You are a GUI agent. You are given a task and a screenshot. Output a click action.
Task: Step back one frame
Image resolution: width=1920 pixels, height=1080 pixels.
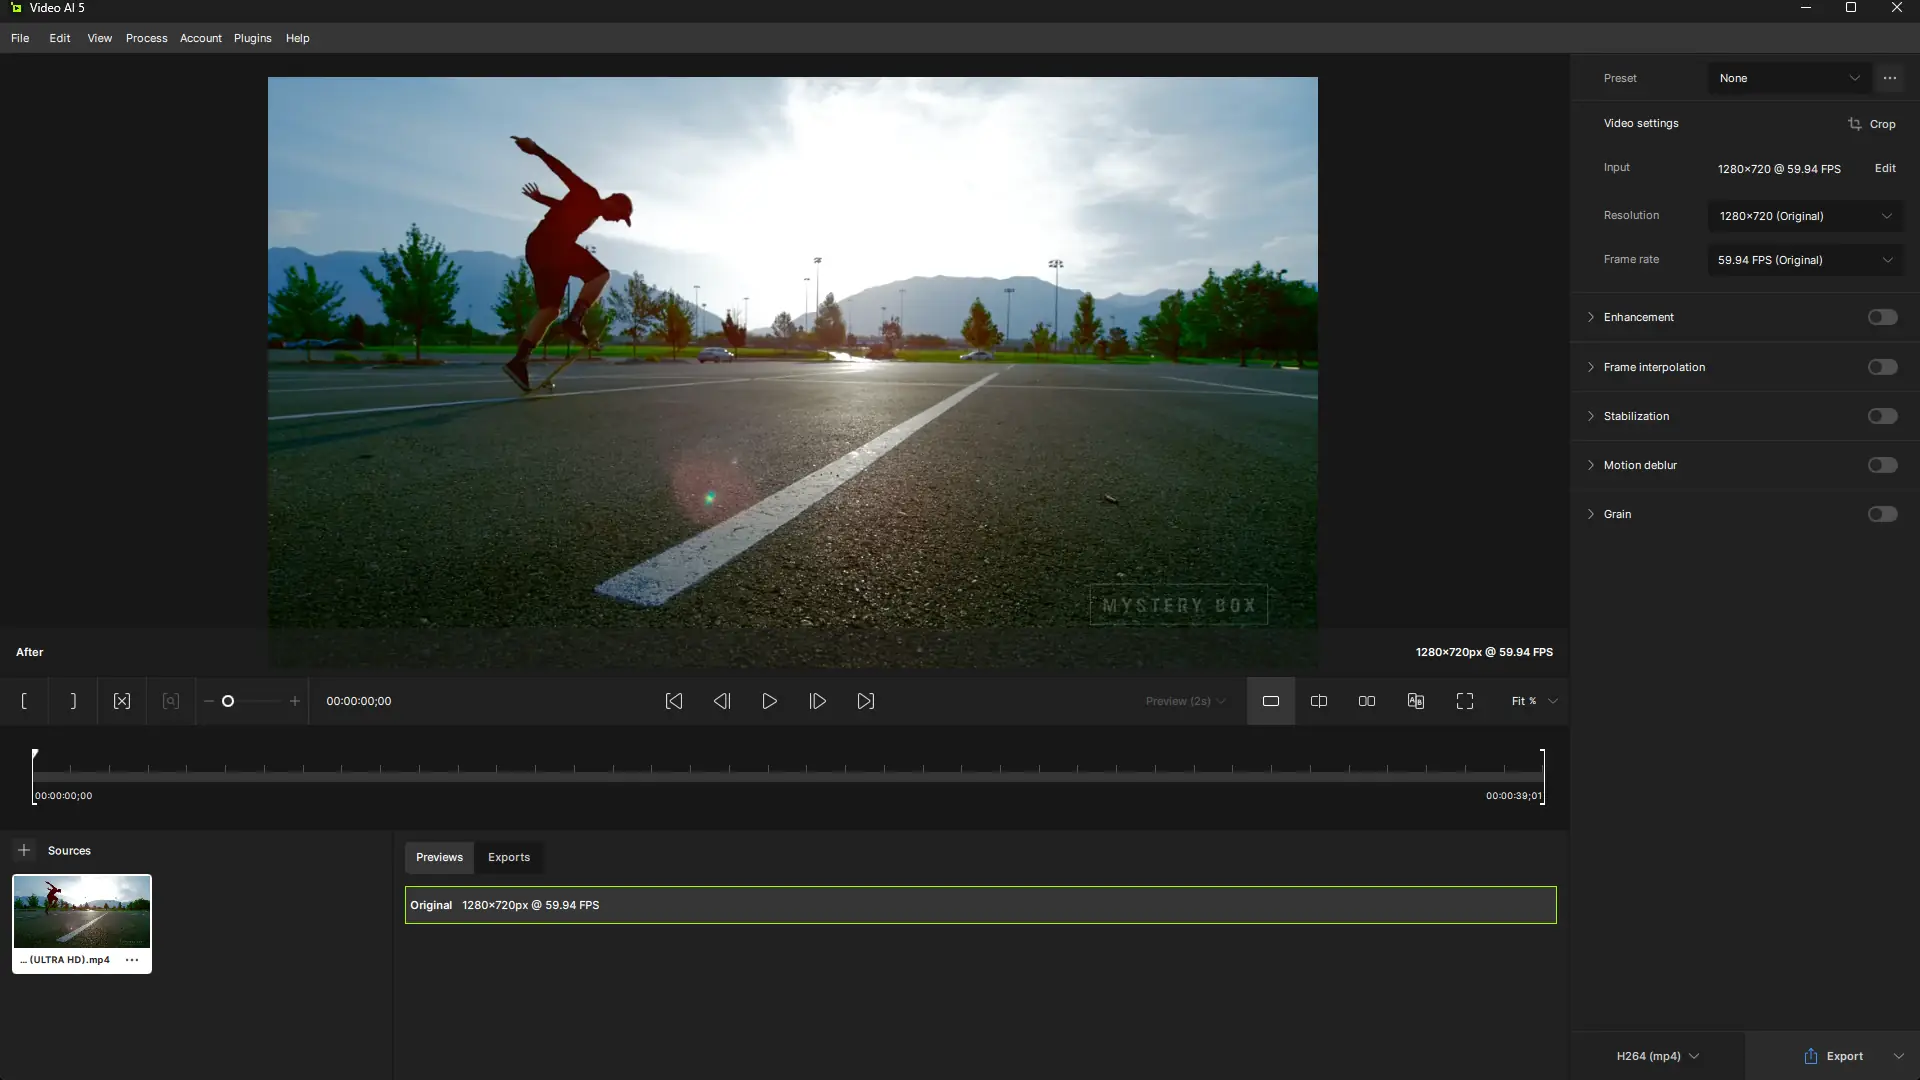click(722, 701)
